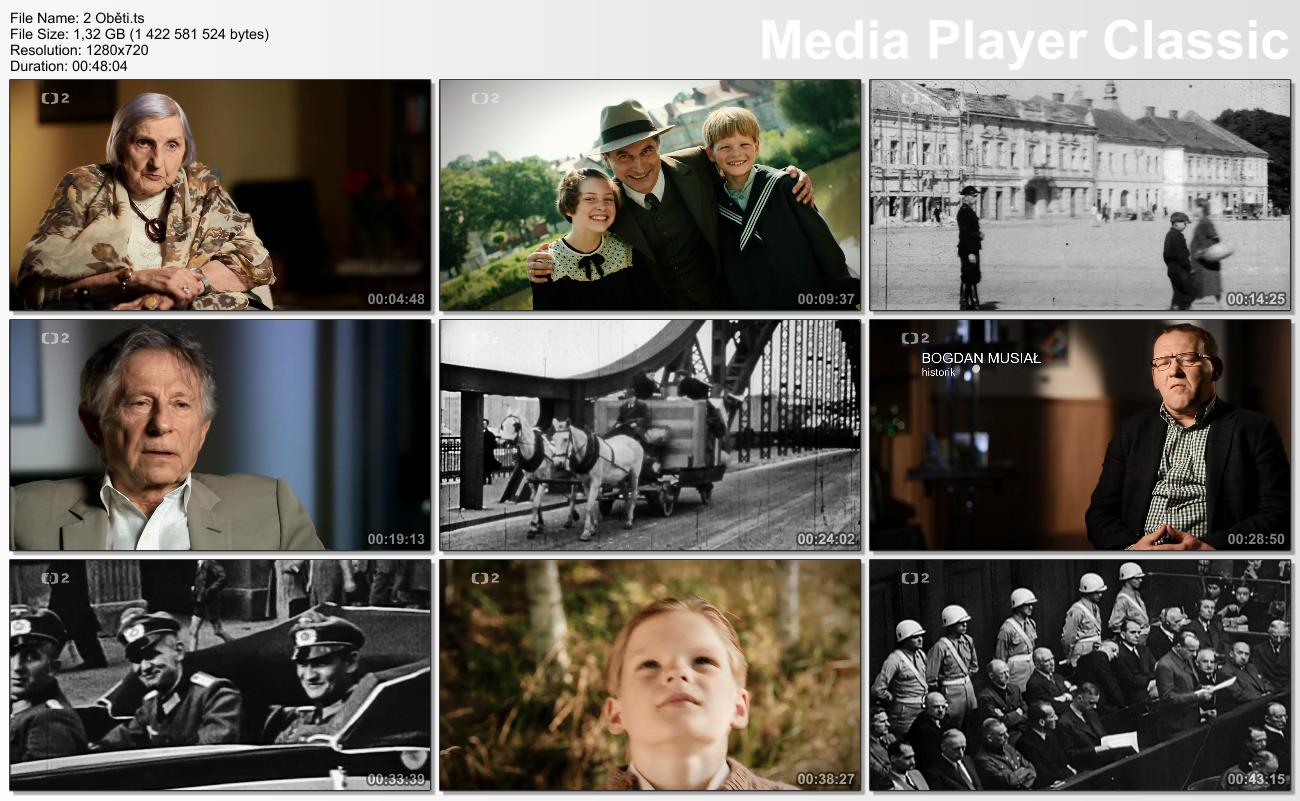Click the Resolution 1280x720 text
Image resolution: width=1300 pixels, height=801 pixels.
79,50
